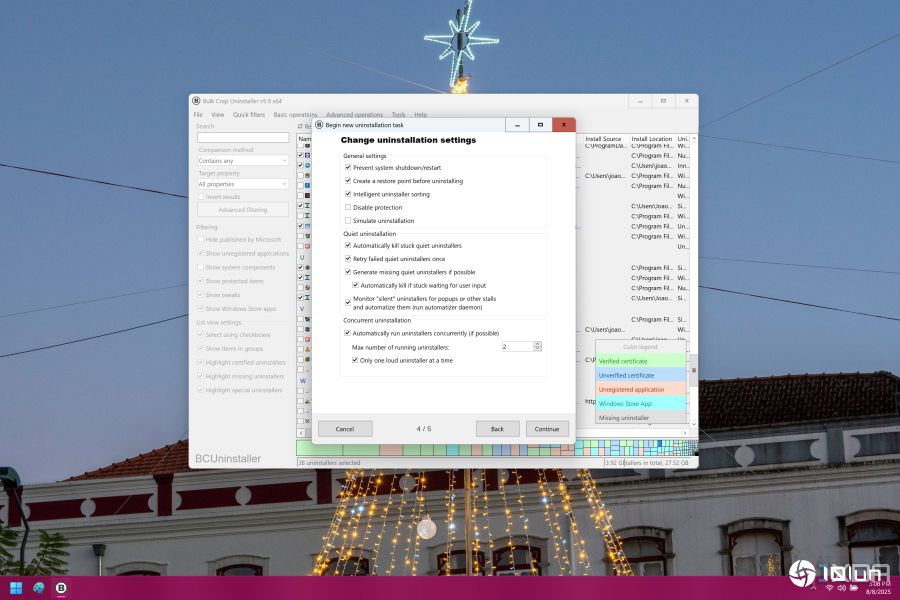Click the BCUninstaller taskbar icon

coord(61,588)
